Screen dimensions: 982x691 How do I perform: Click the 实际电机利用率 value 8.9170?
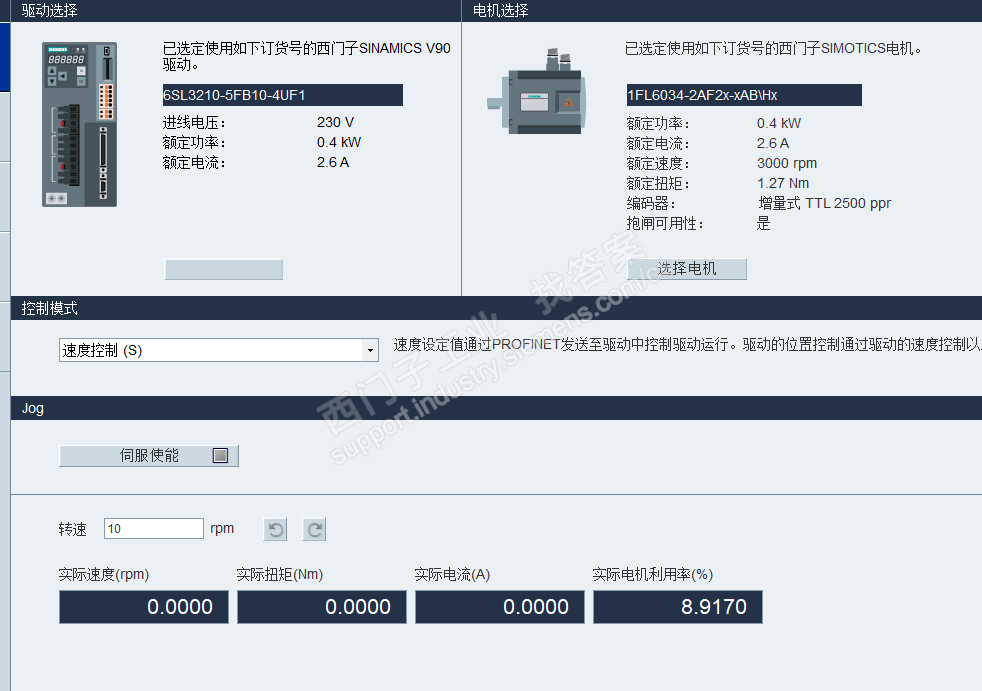(x=678, y=607)
